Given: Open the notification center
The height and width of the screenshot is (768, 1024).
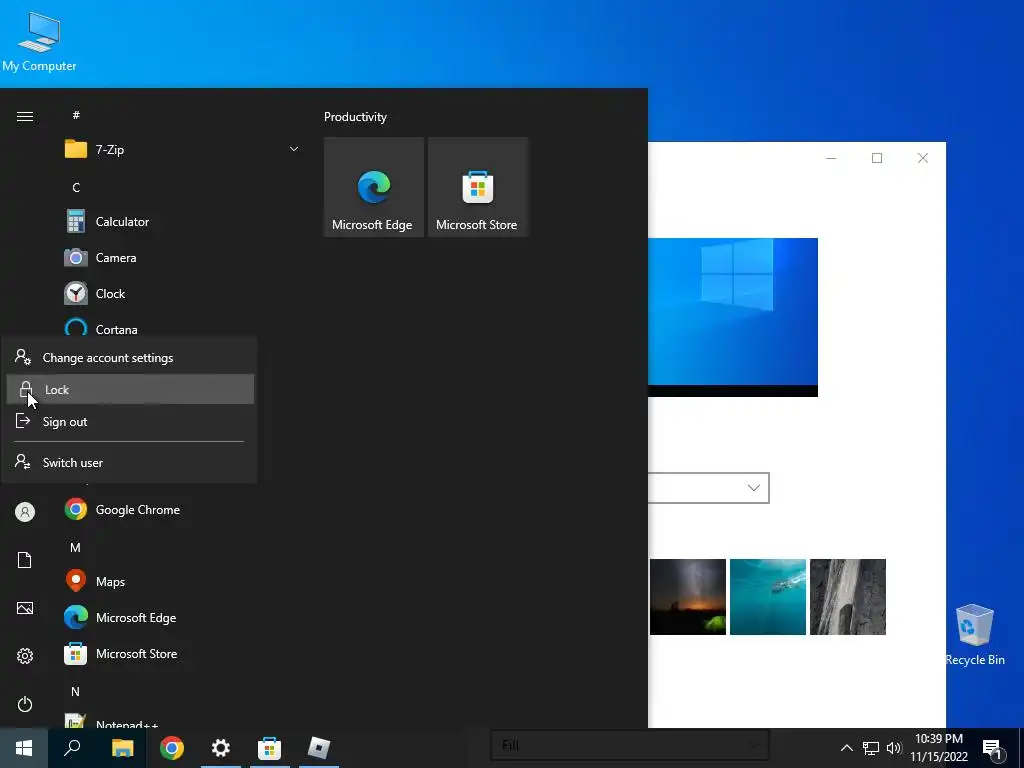Looking at the screenshot, I should pos(993,748).
